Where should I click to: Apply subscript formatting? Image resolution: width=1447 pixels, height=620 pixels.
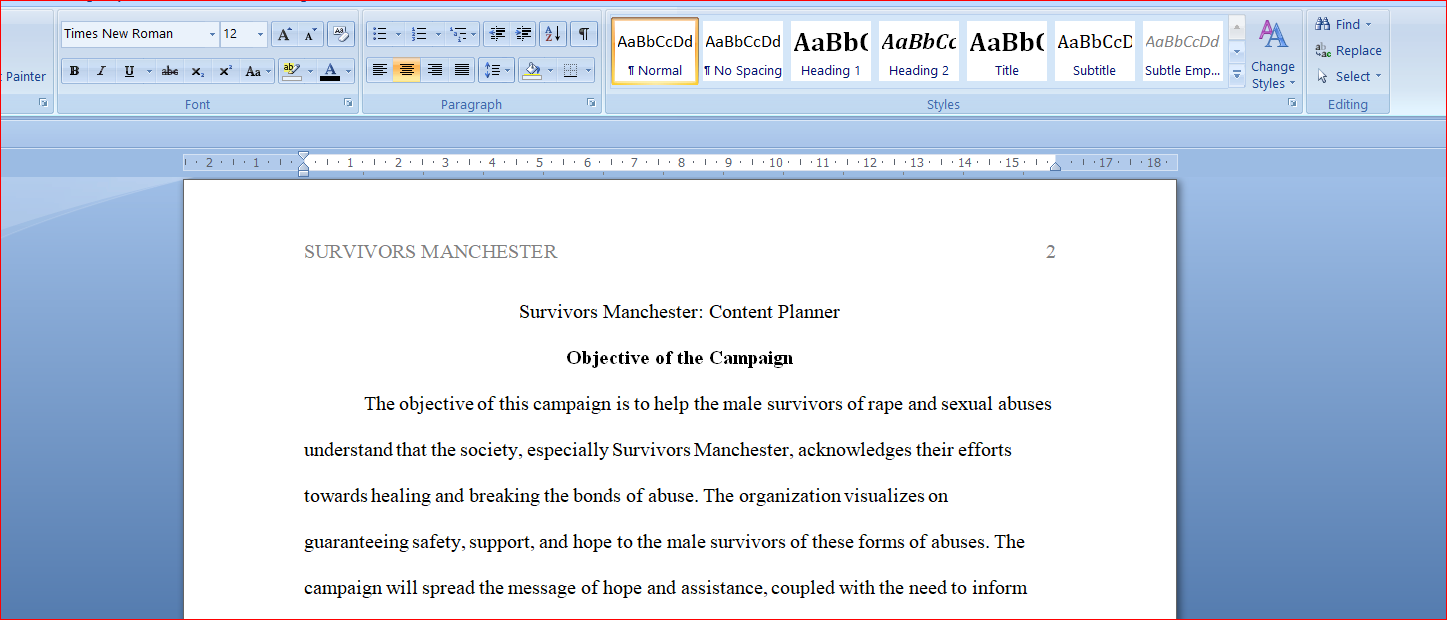[x=198, y=71]
